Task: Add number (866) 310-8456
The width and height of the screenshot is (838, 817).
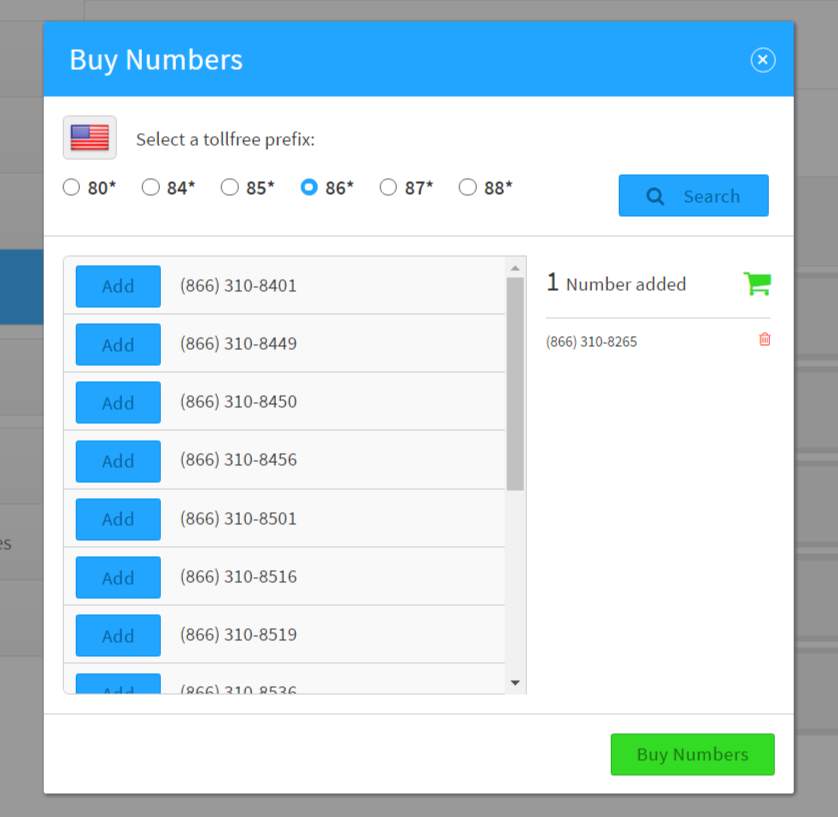Action: pyautogui.click(x=118, y=461)
